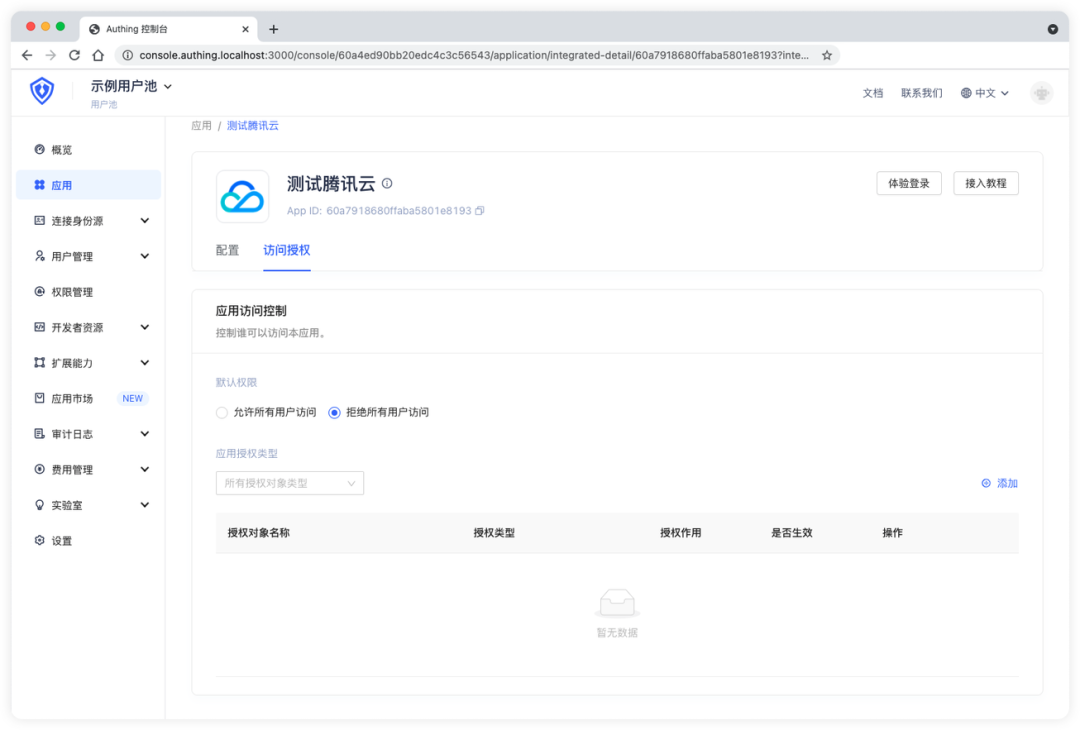The width and height of the screenshot is (1080, 730).
Task: Expand the 实验室 menu chevron
Action: click(x=145, y=505)
